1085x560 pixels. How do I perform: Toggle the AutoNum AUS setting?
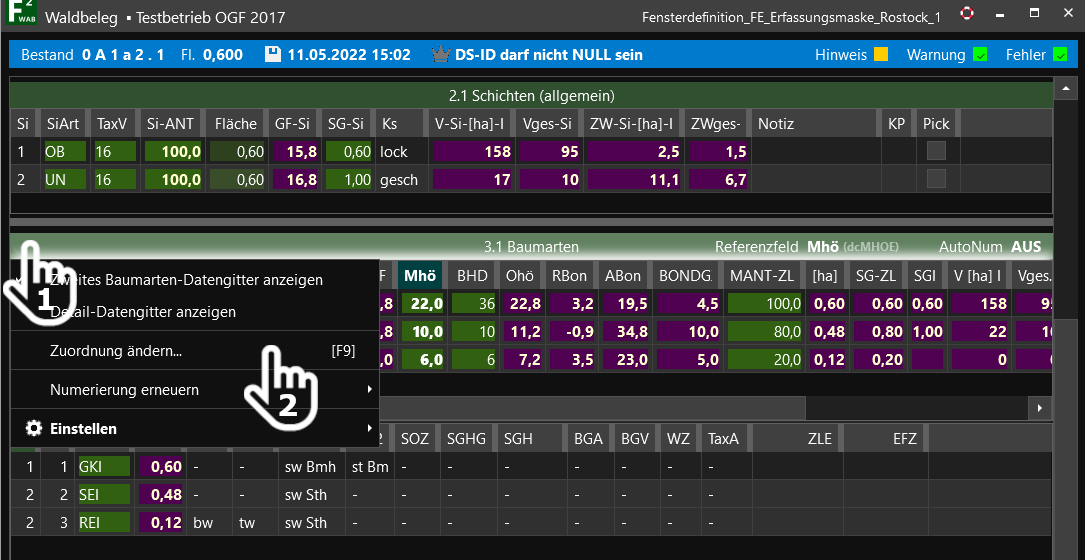(x=1025, y=247)
